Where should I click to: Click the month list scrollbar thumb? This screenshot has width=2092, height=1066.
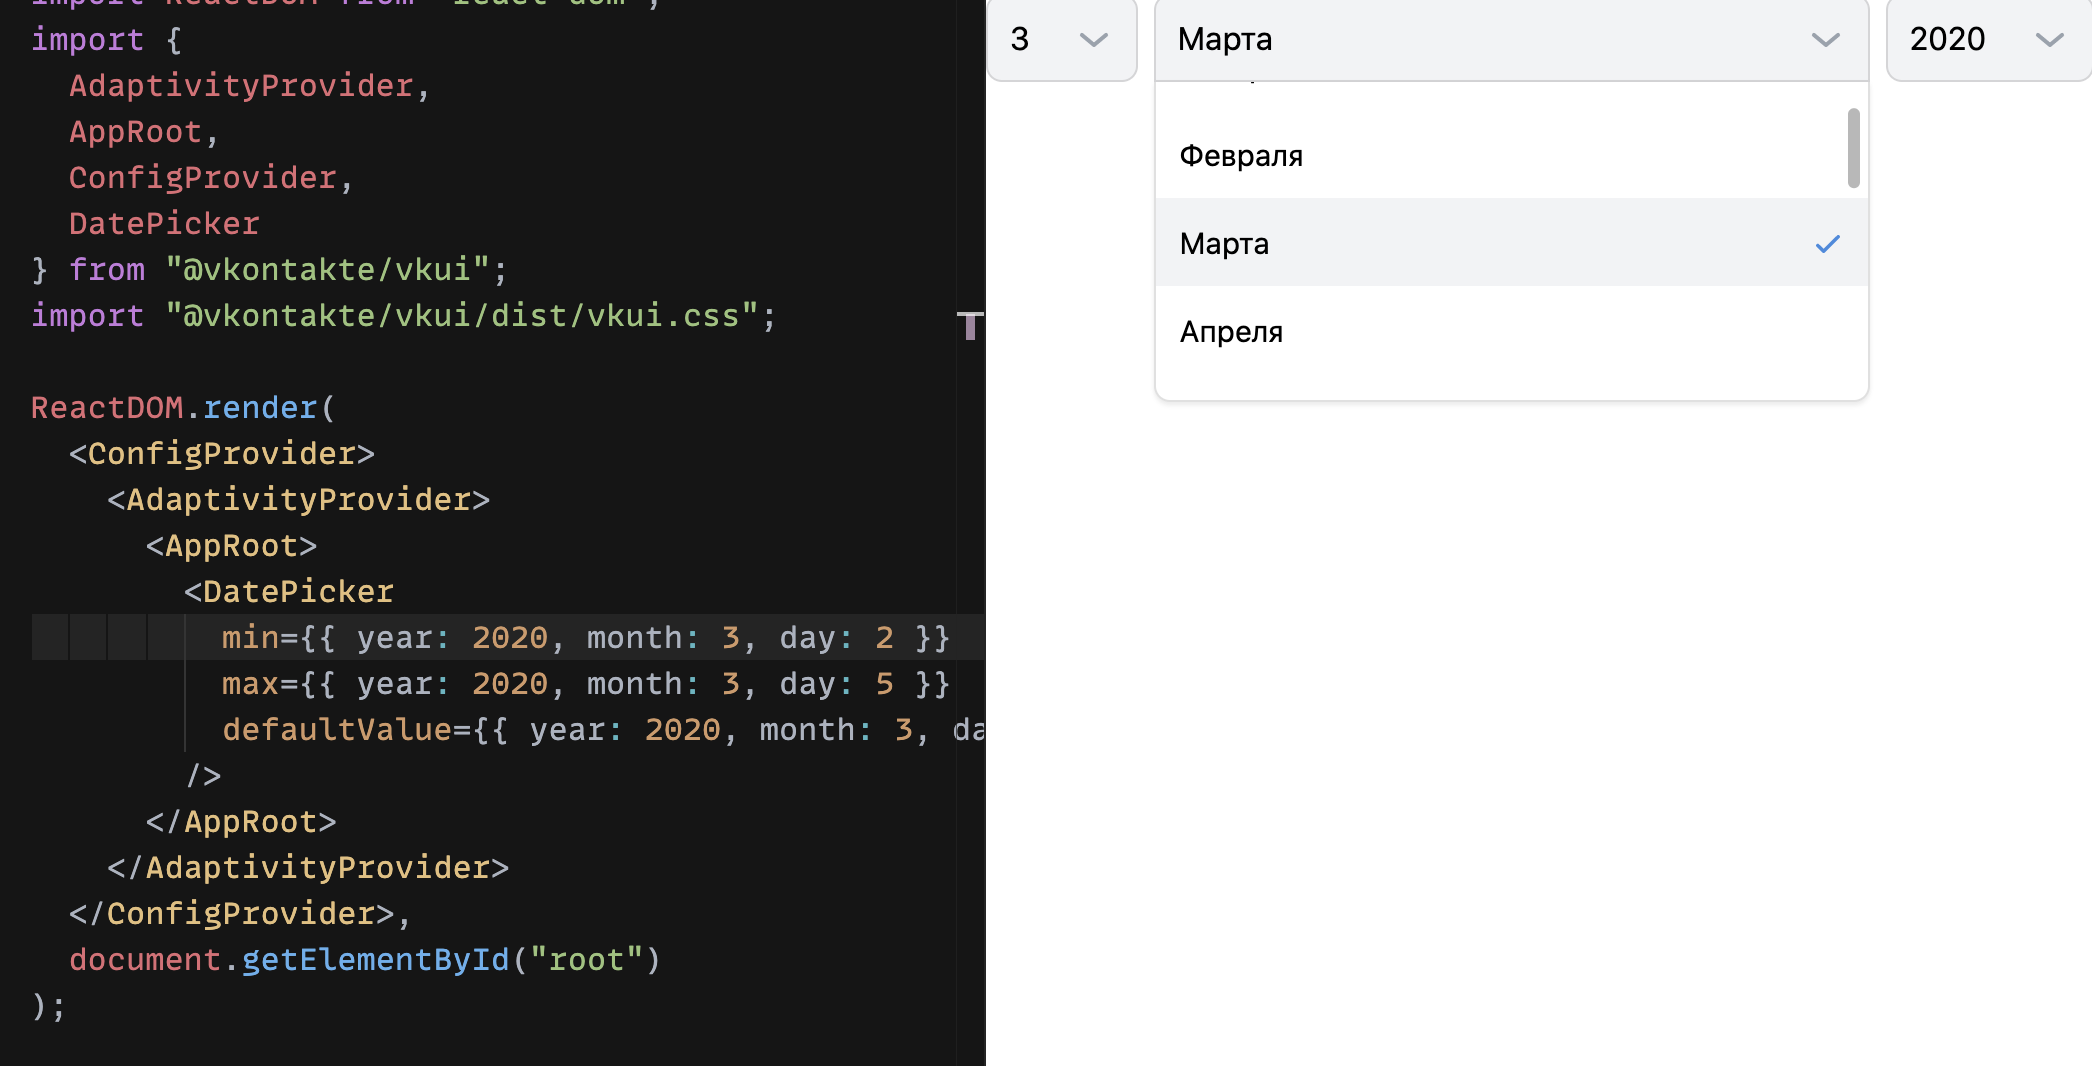point(1853,148)
